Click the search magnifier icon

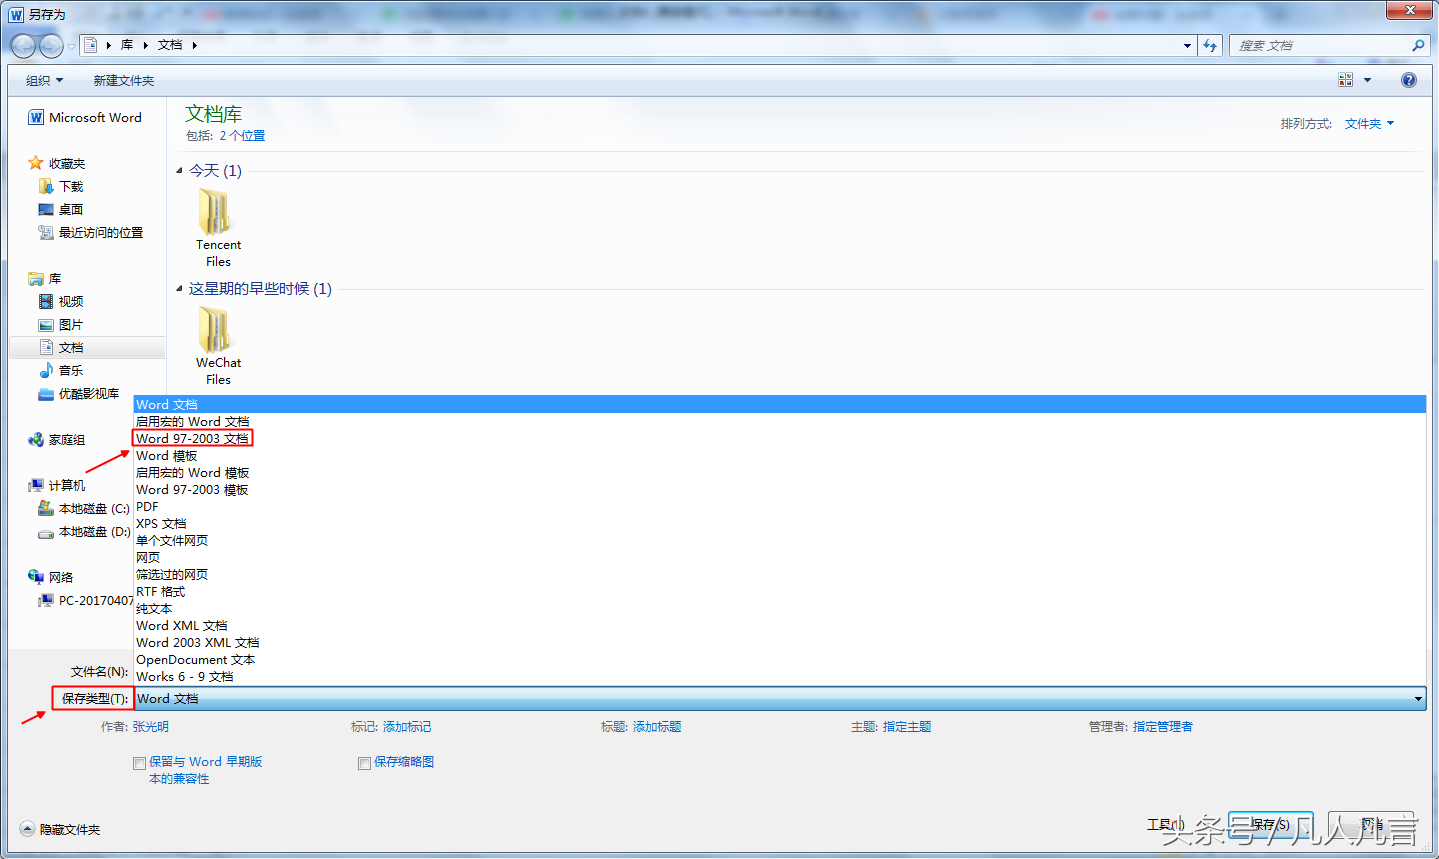point(1418,45)
